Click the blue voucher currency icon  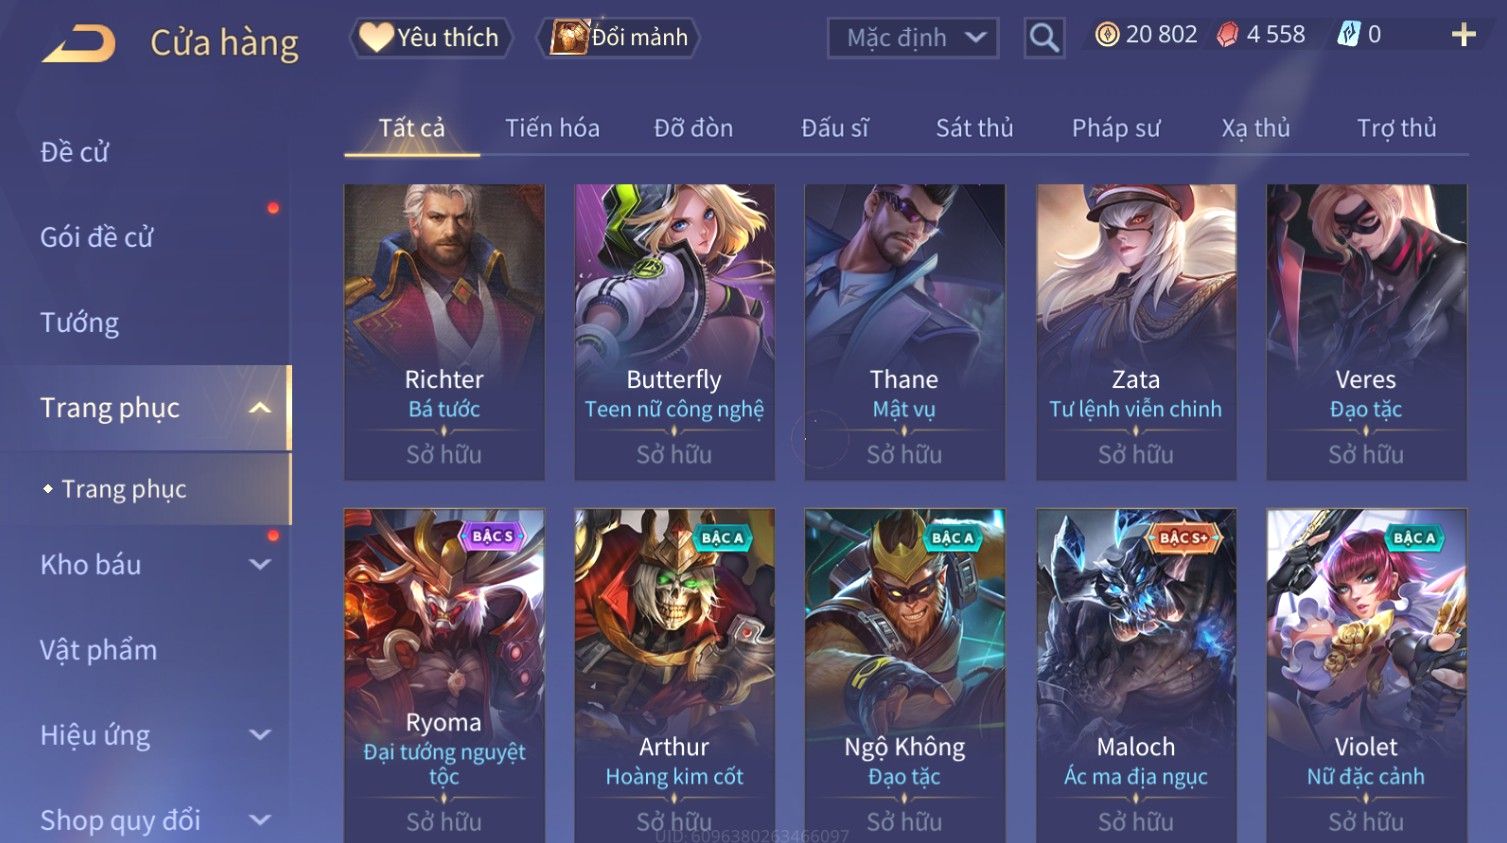[1349, 35]
